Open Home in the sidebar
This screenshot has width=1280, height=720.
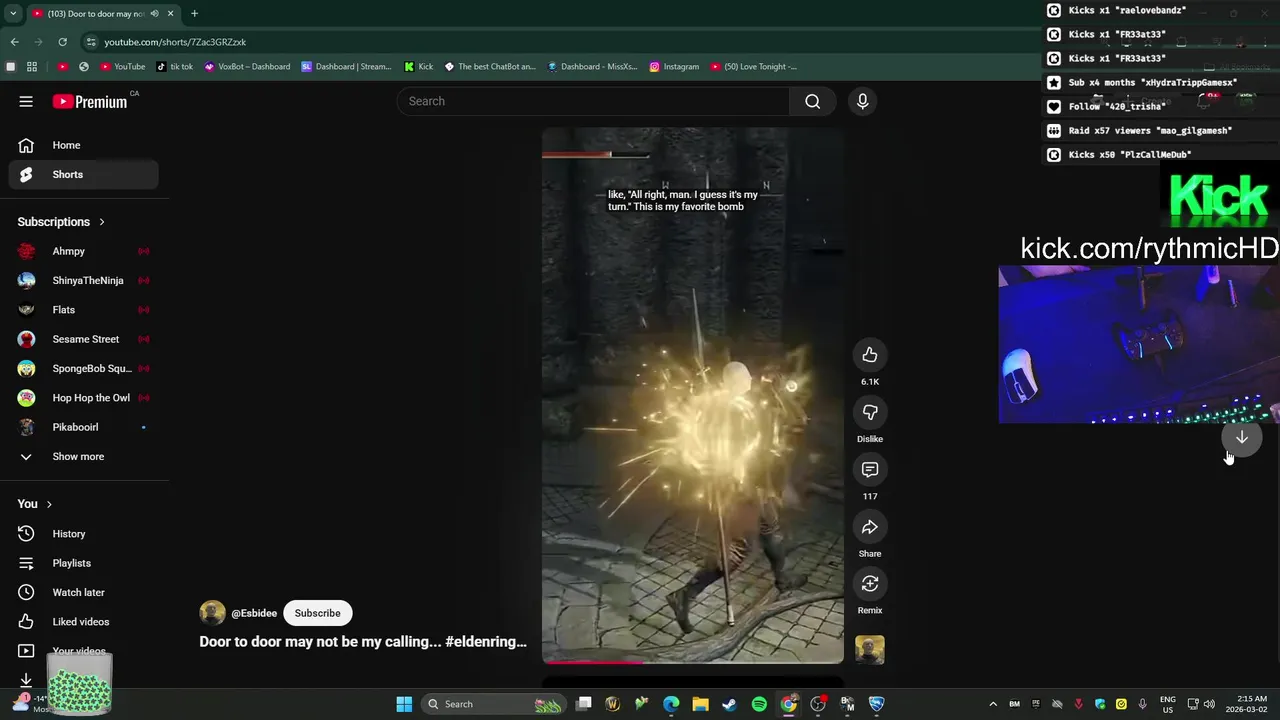pyautogui.click(x=84, y=145)
